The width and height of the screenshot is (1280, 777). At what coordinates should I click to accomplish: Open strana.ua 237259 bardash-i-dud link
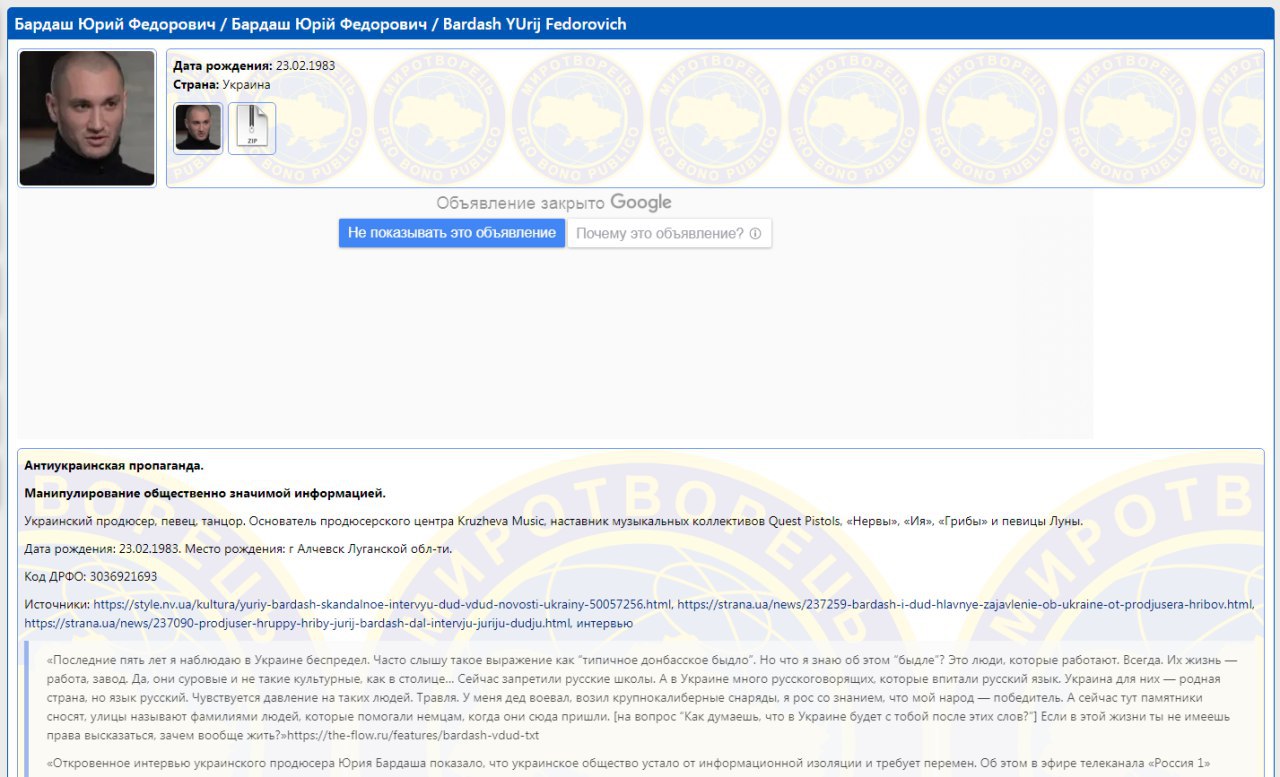pyautogui.click(x=965, y=604)
